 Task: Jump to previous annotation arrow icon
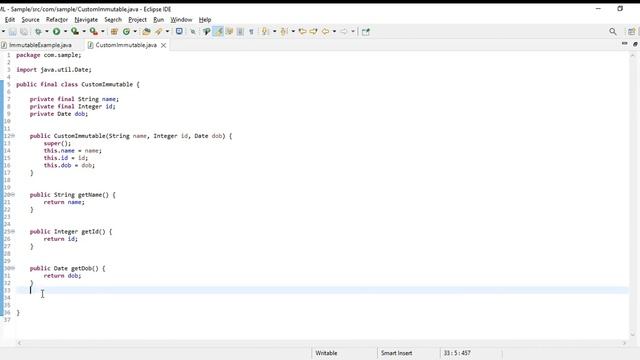click(284, 31)
